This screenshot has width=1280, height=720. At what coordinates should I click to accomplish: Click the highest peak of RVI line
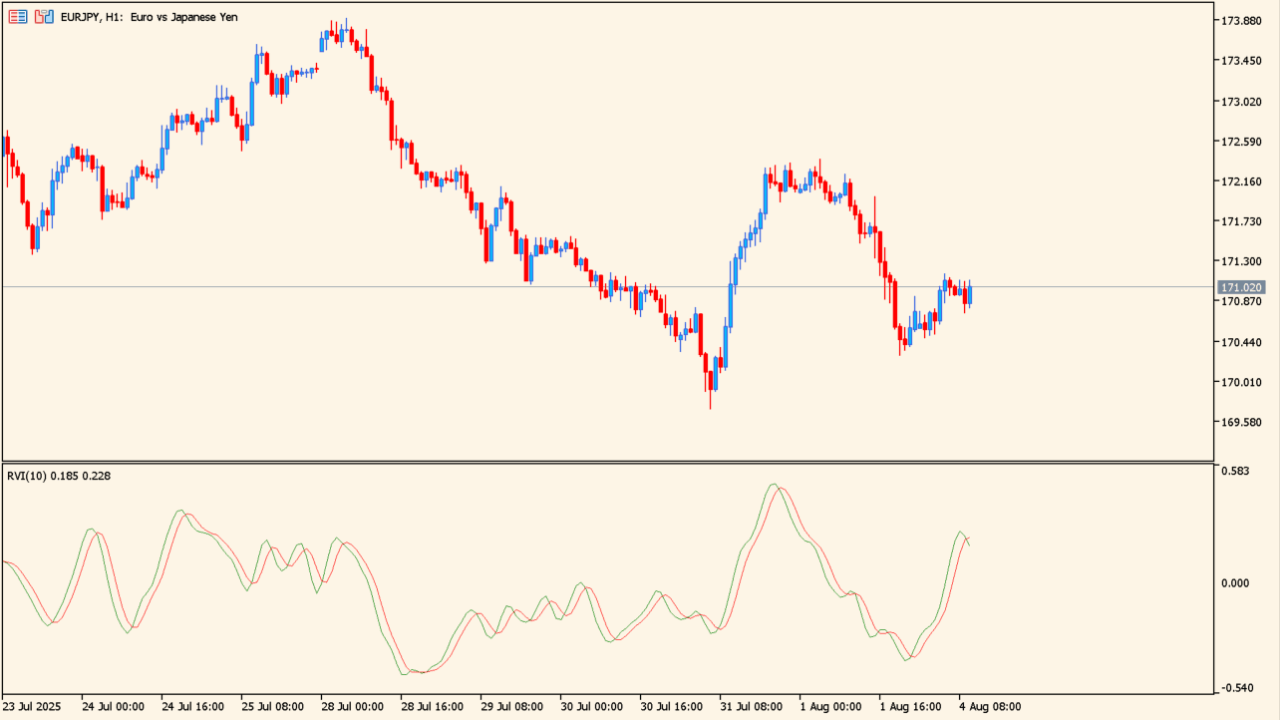click(x=773, y=485)
